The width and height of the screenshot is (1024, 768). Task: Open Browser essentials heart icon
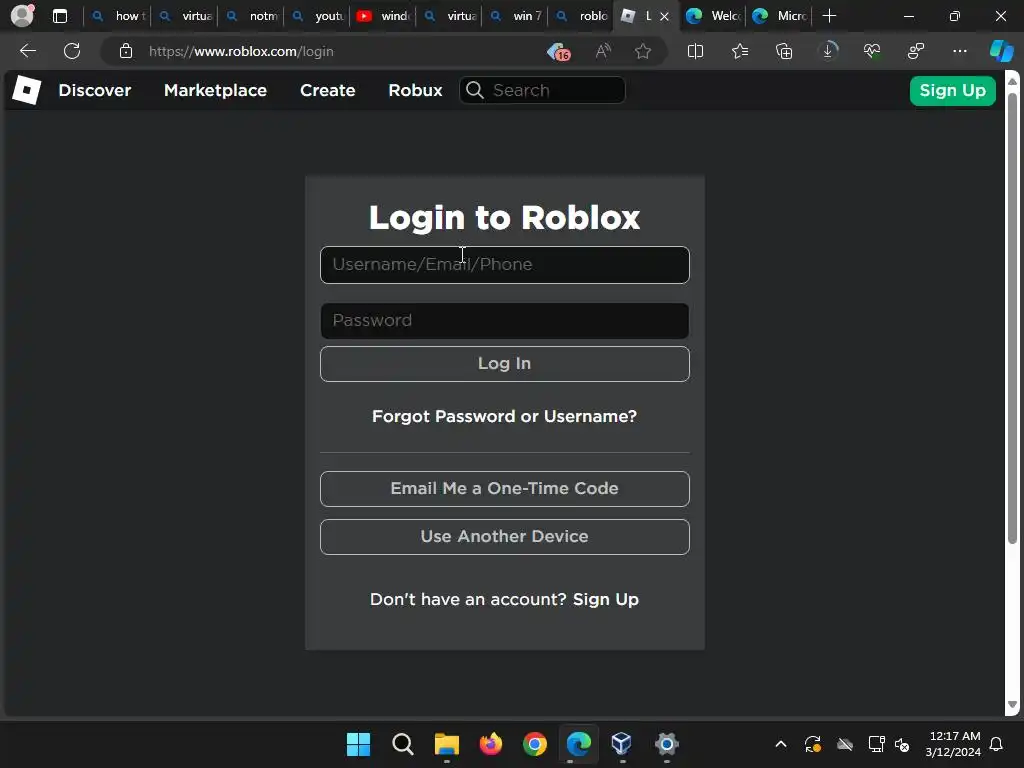click(x=872, y=51)
